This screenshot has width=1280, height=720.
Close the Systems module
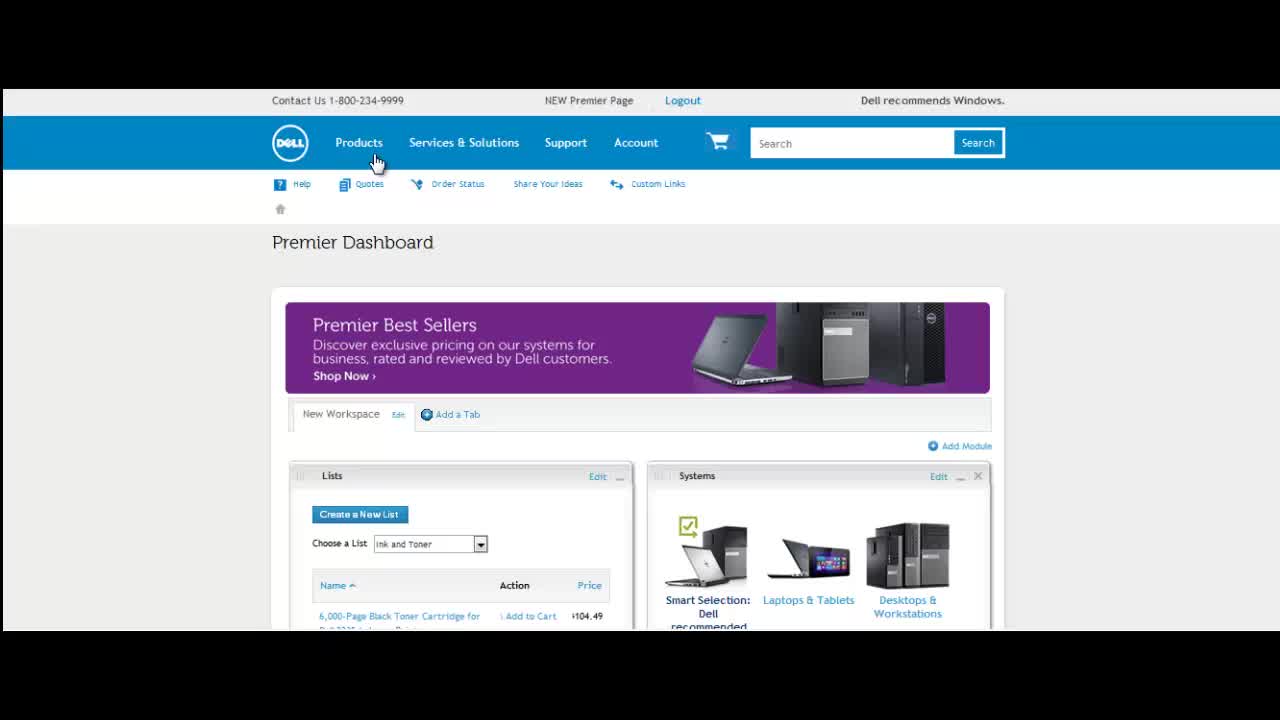point(978,476)
